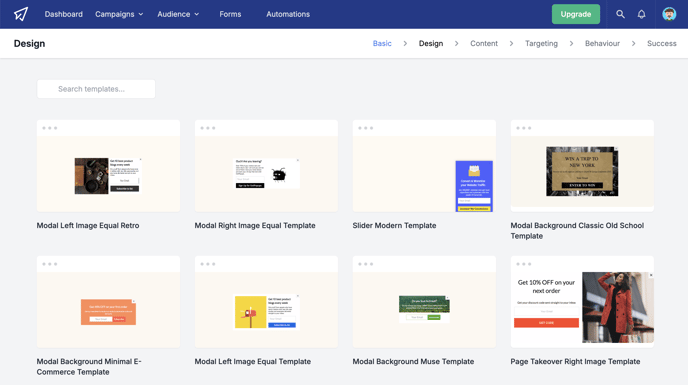The width and height of the screenshot is (688, 385).
Task: Open the Automations menu item
Action: 288,14
